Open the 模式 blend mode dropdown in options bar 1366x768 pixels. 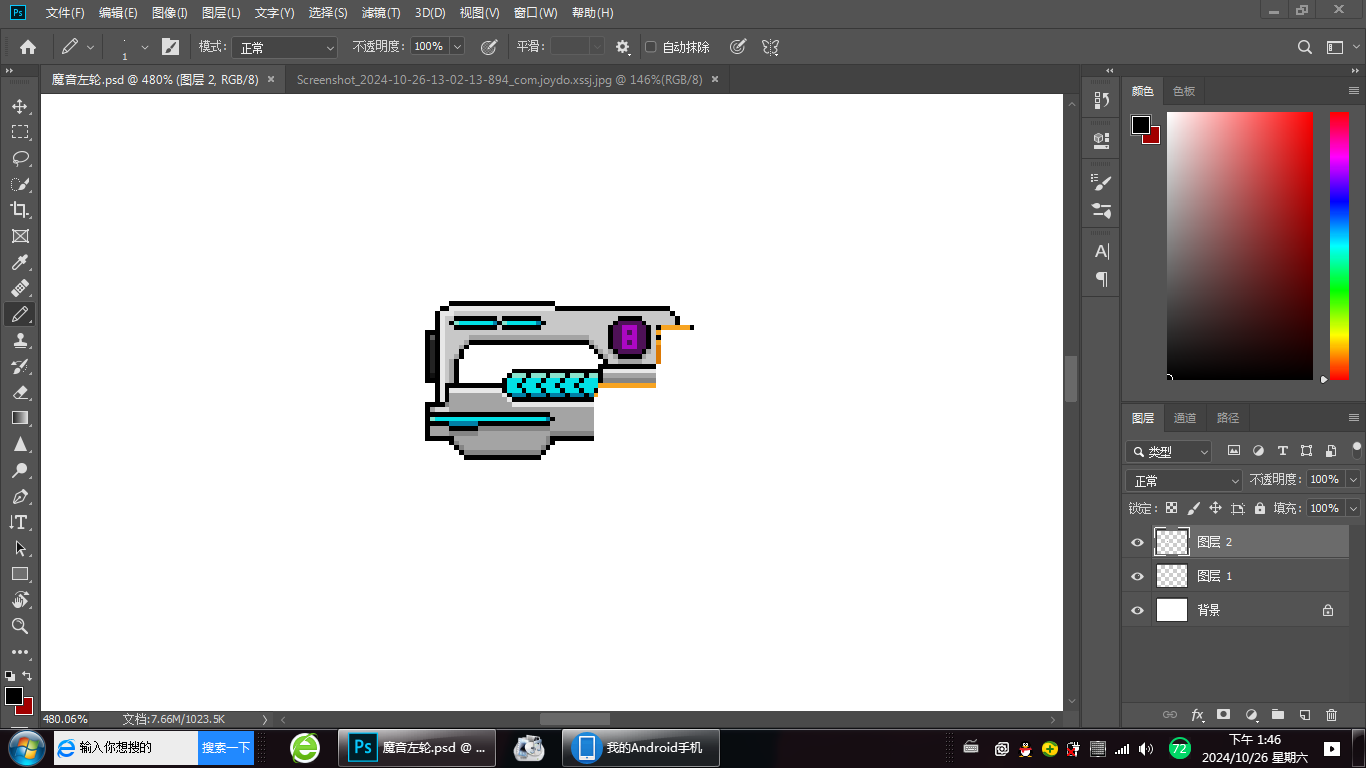point(285,47)
